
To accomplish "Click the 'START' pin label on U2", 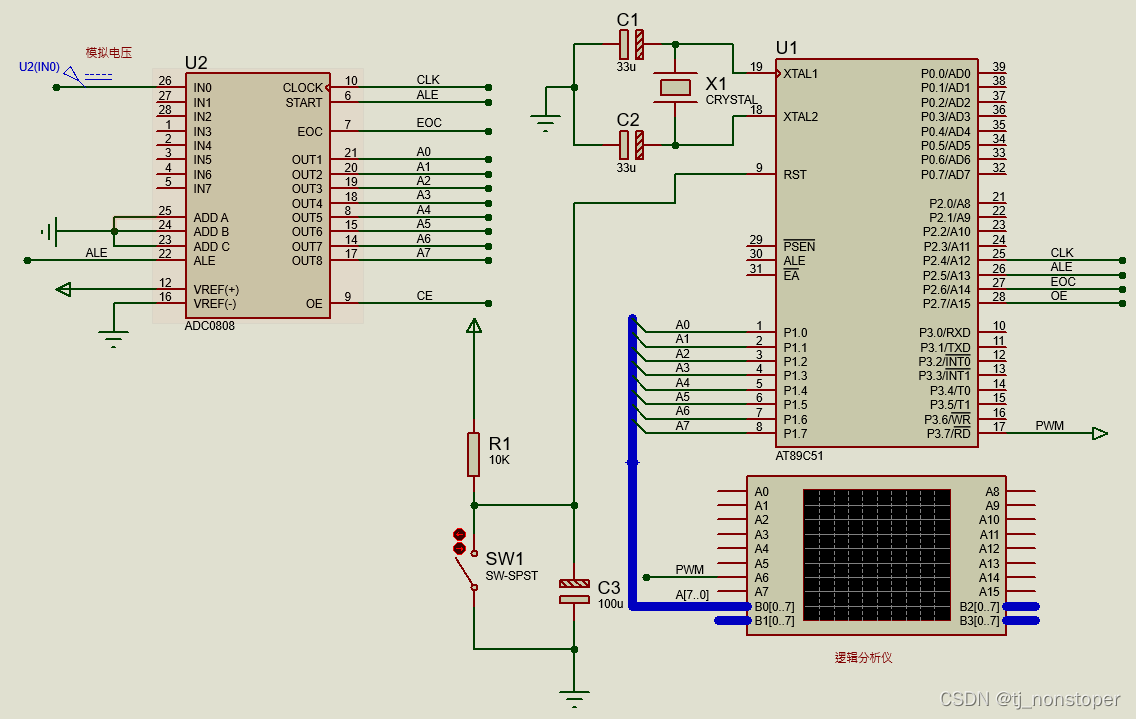I will [304, 102].
